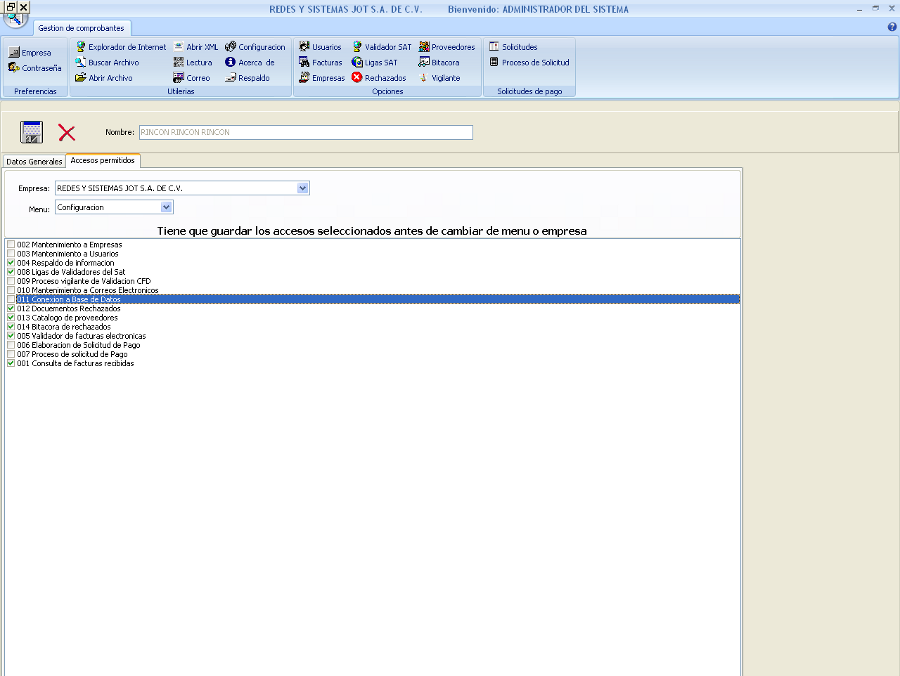Click Proceso de Solicitud button
900x676 pixels.
pyautogui.click(x=529, y=62)
